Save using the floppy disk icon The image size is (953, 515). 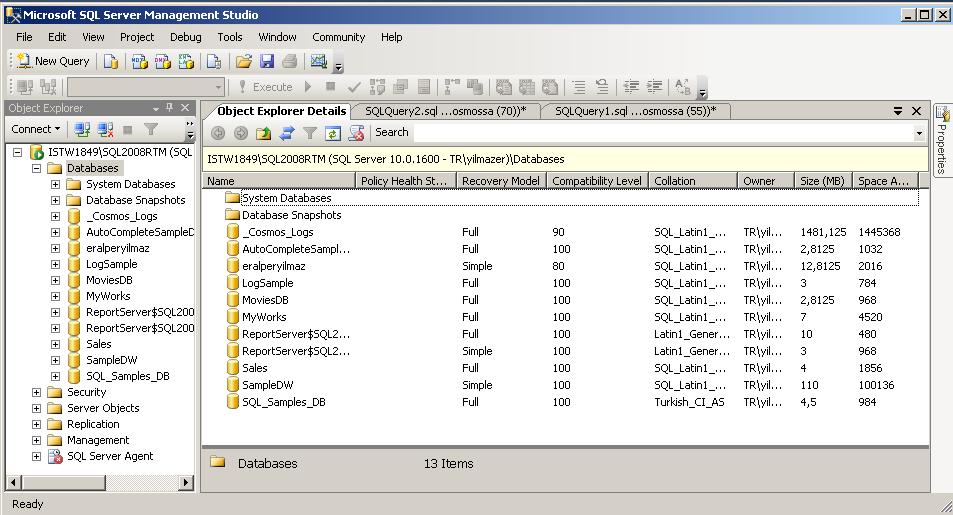pos(267,61)
